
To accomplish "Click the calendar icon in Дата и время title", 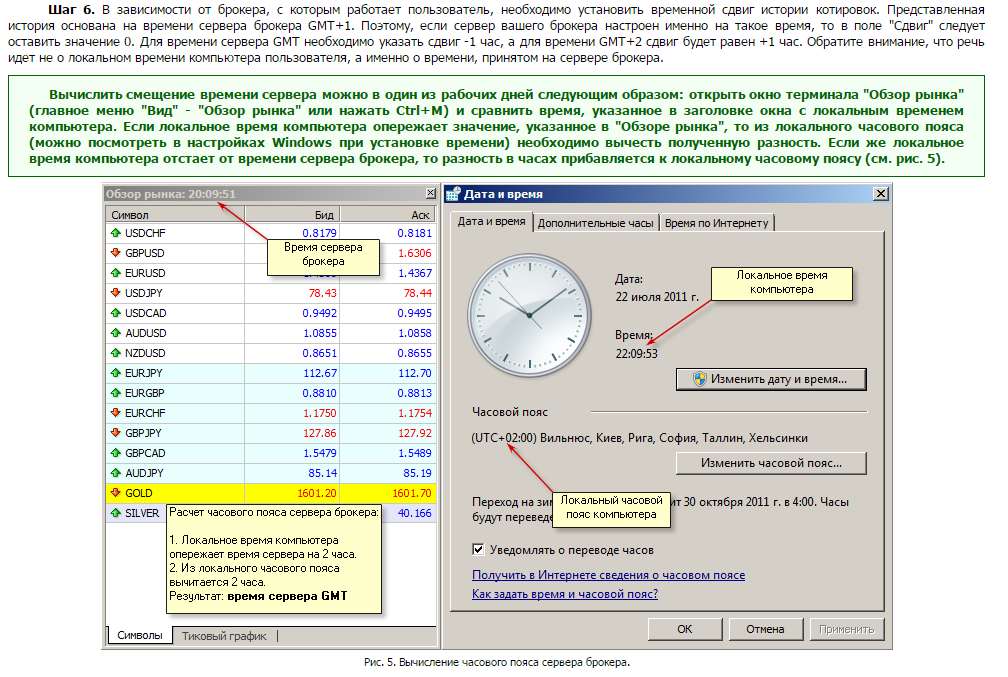I will pos(453,194).
